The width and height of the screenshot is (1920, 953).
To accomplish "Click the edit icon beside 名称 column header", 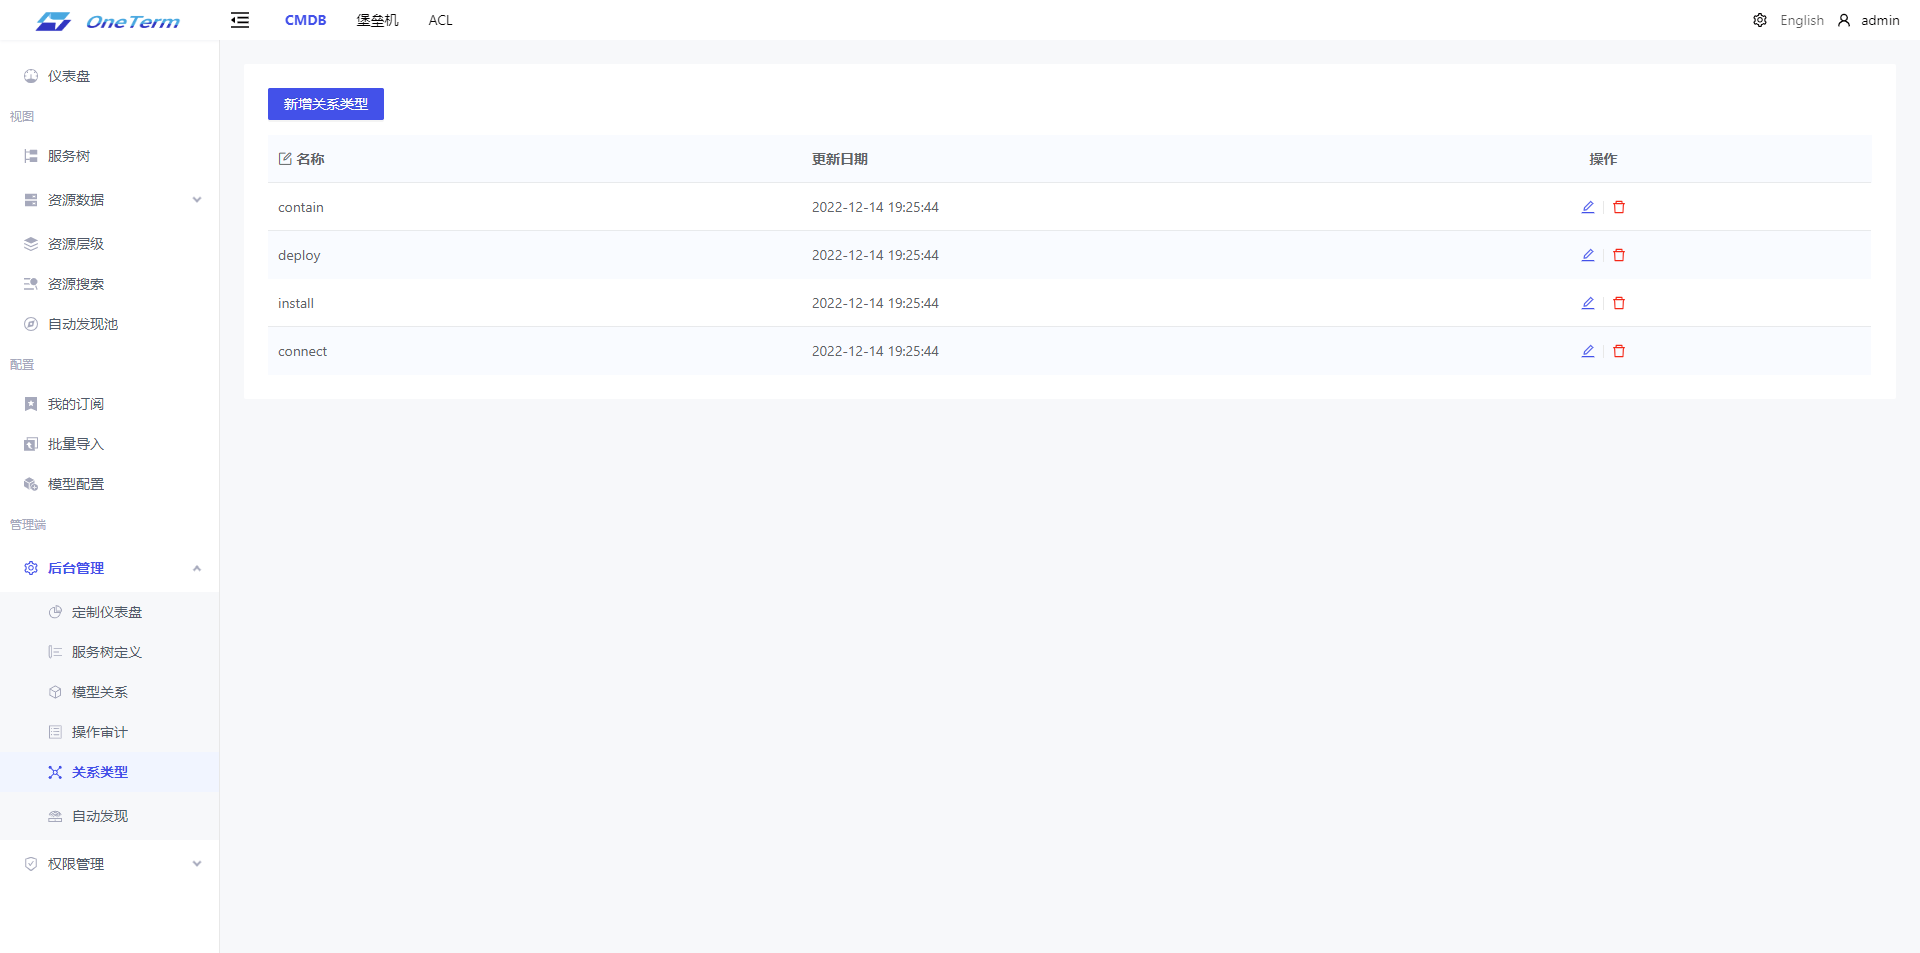I will pos(285,159).
